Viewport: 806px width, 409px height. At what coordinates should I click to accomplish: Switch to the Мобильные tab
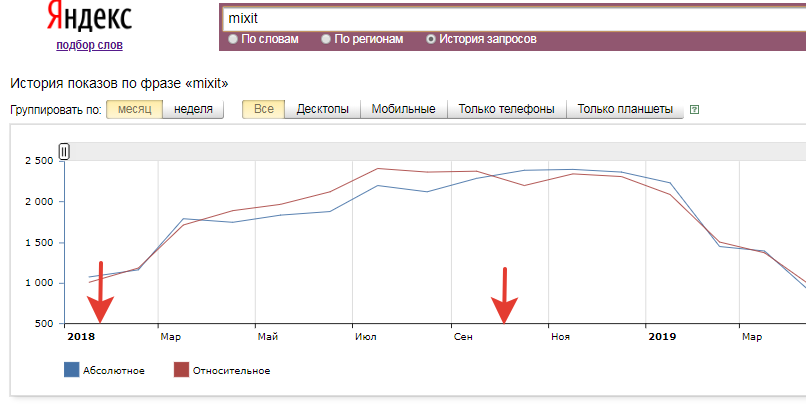pos(404,109)
